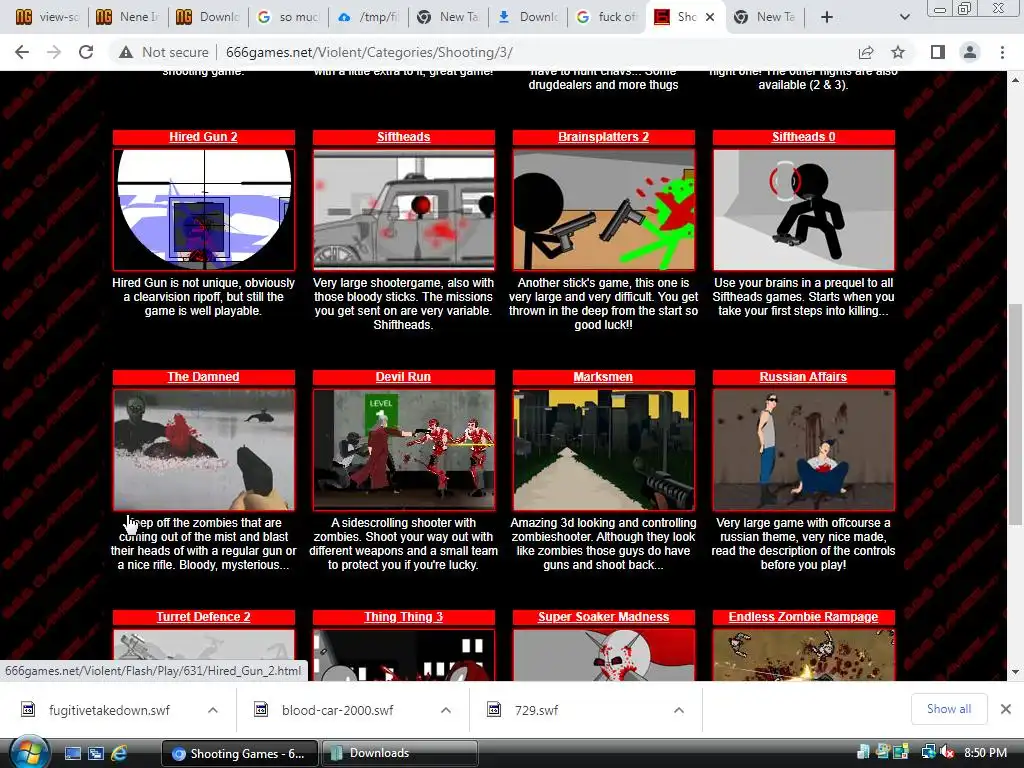This screenshot has height=768, width=1024.
Task: Select the Shooting Games taskbar button
Action: [240, 754]
